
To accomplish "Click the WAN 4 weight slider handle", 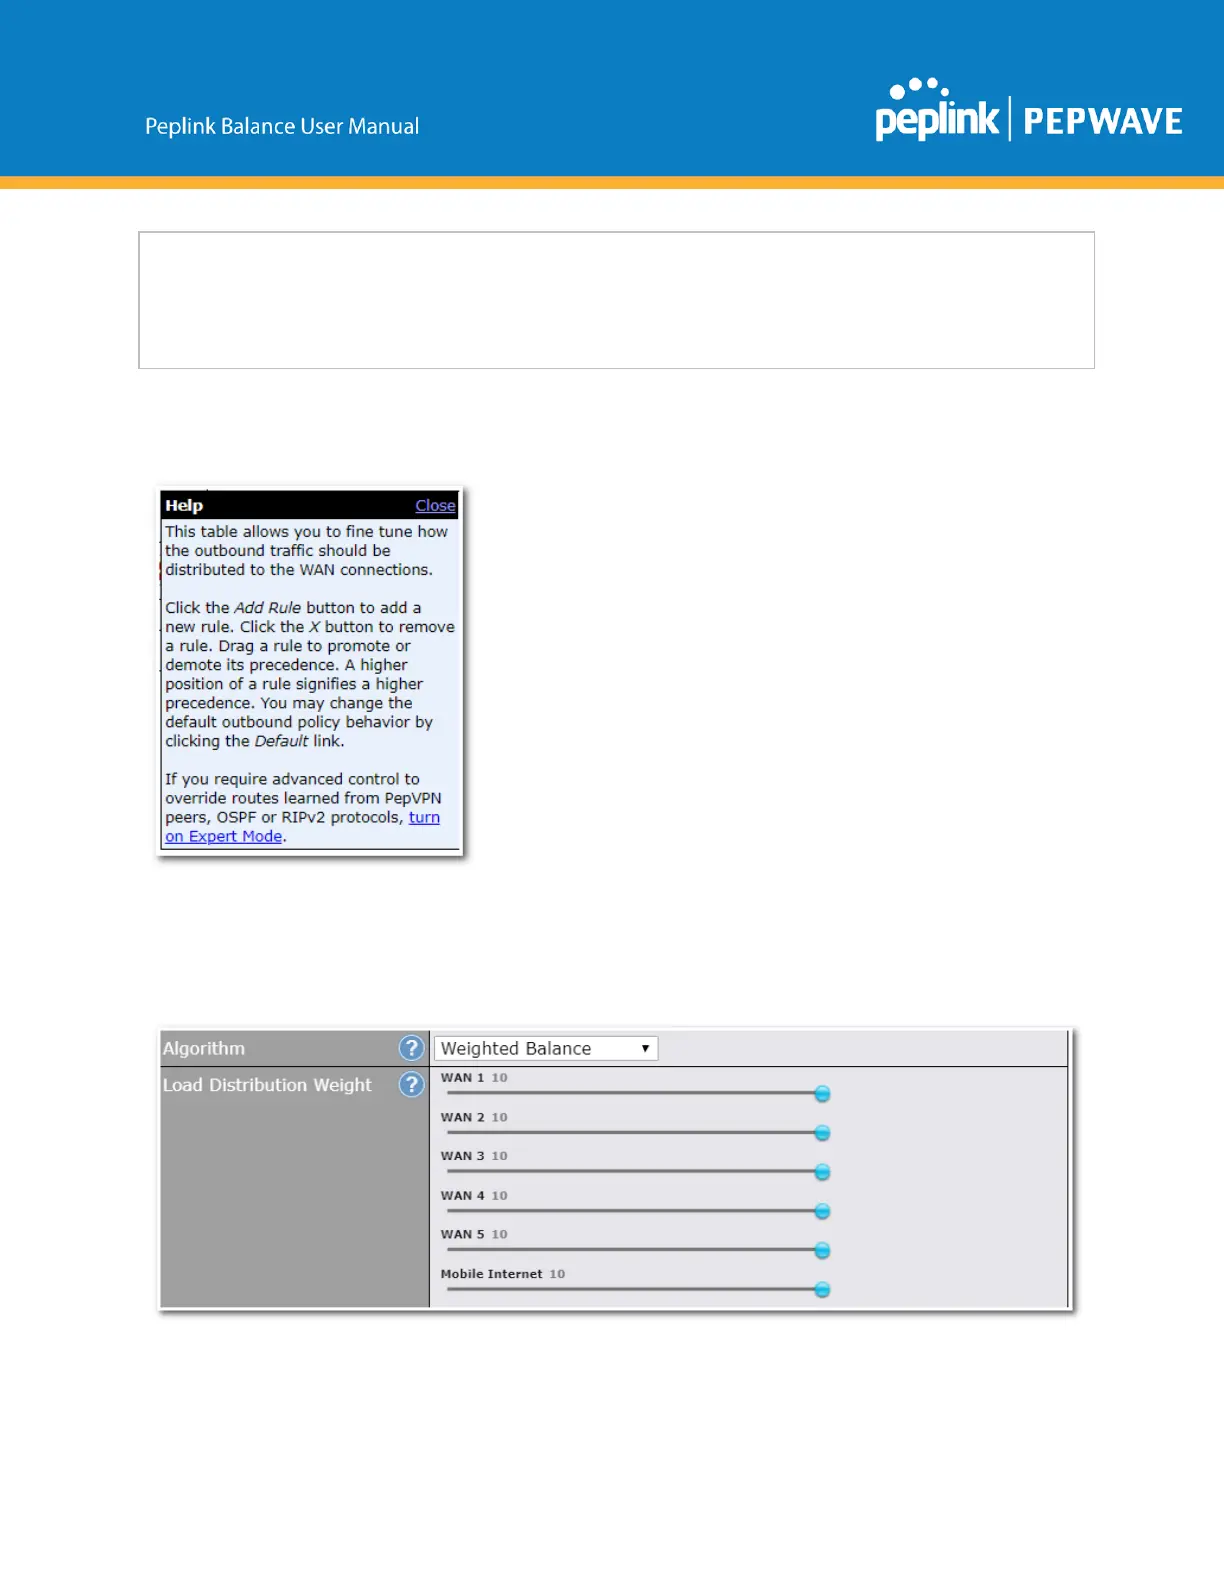I will 822,1211.
